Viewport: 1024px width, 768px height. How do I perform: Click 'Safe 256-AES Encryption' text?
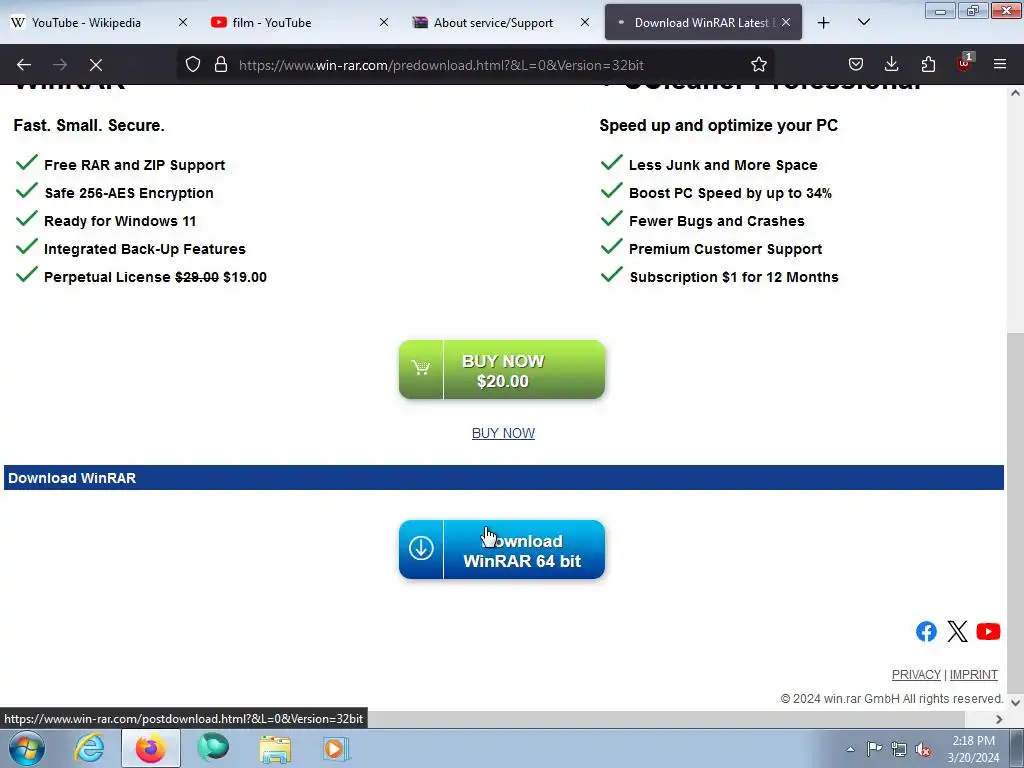(x=129, y=193)
